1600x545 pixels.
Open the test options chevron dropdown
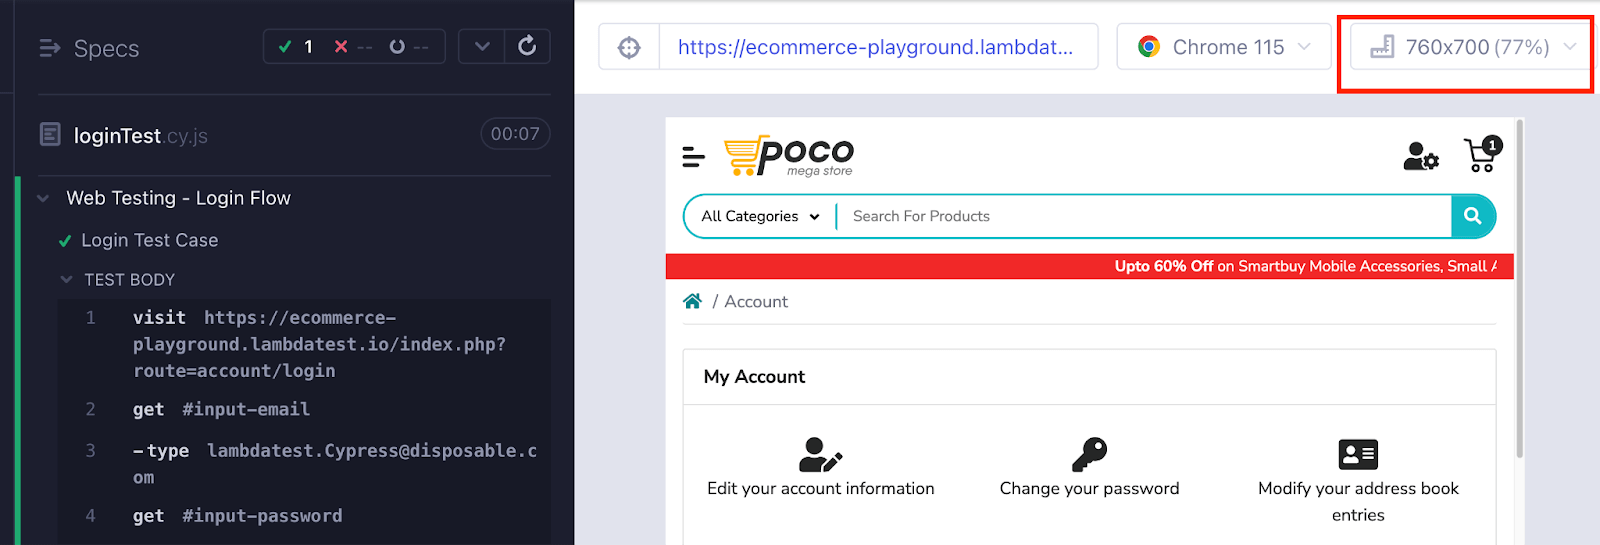(x=482, y=46)
